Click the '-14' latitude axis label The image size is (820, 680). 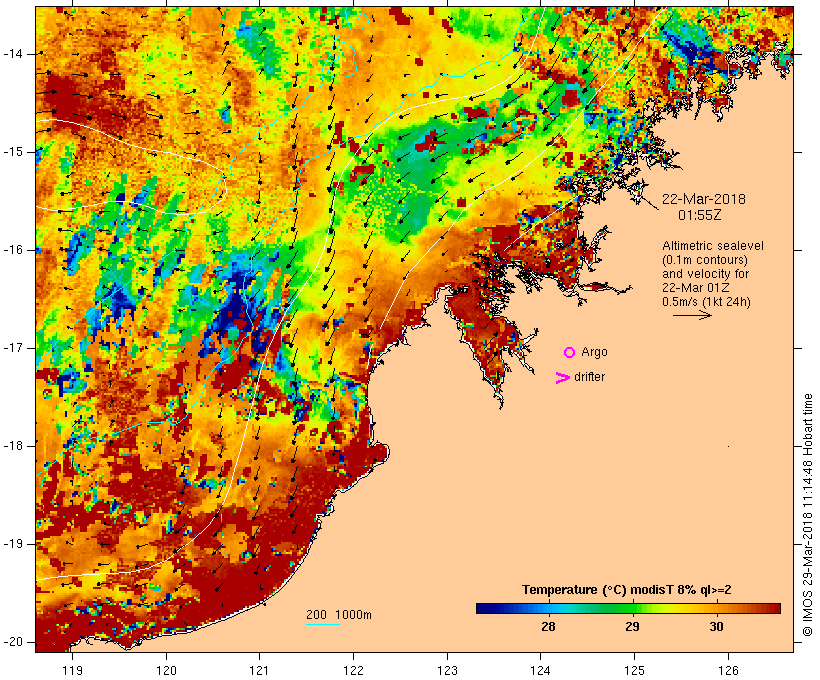13,54
